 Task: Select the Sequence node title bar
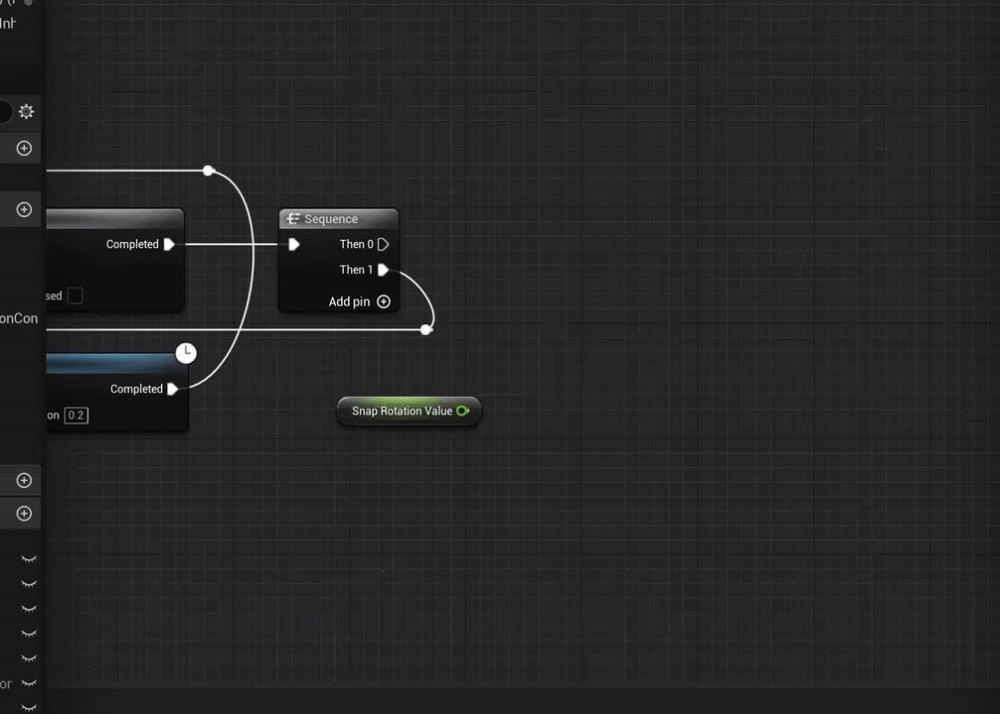pyautogui.click(x=339, y=219)
